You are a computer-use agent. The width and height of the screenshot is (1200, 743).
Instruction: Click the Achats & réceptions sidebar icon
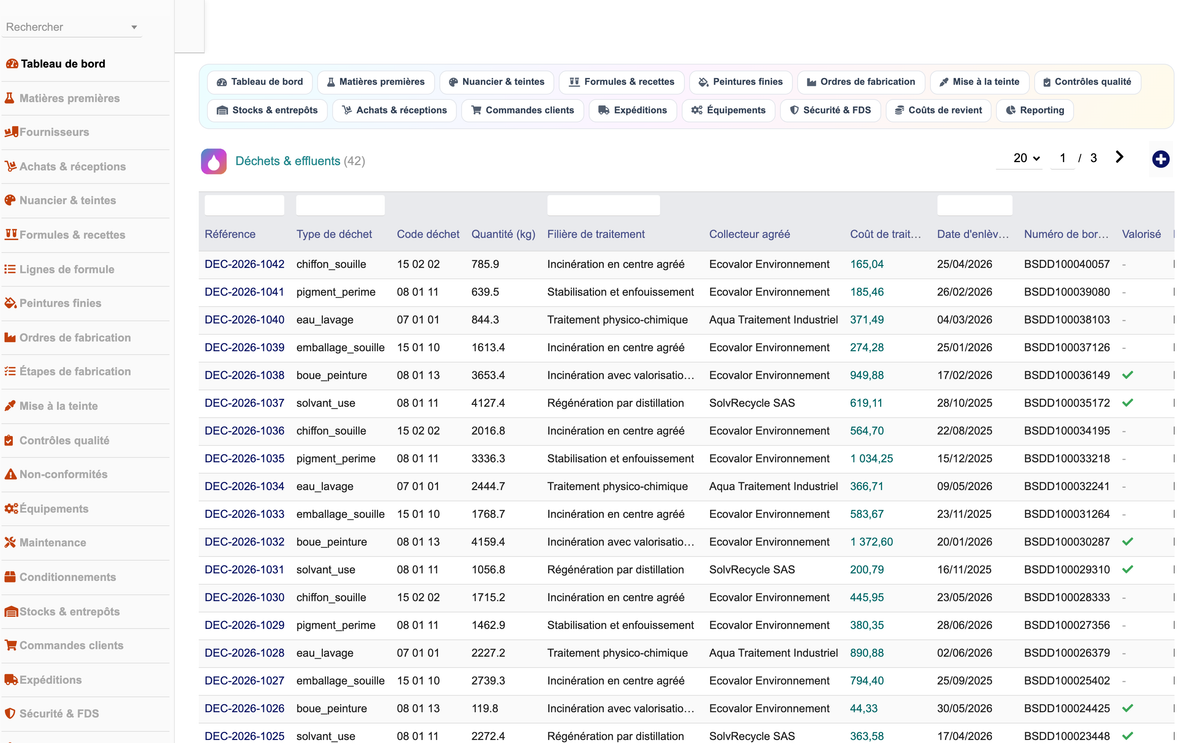(x=10, y=166)
